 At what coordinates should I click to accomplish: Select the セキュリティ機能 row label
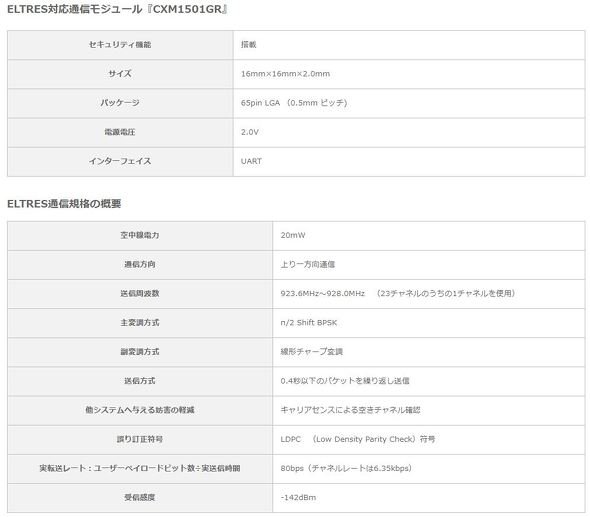pyautogui.click(x=120, y=44)
